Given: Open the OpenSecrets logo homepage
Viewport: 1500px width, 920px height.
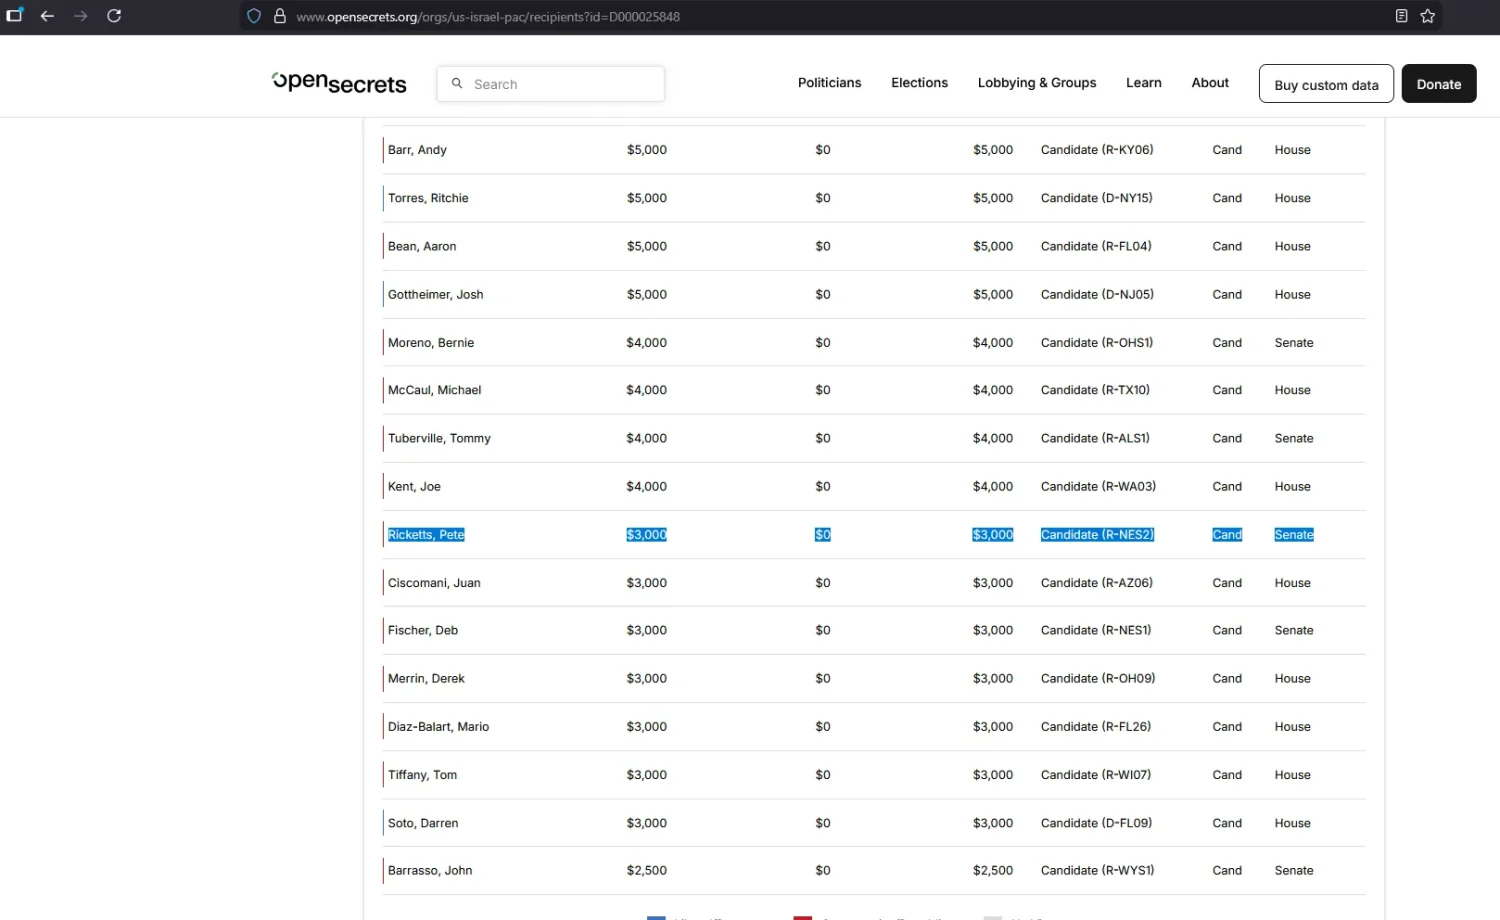Looking at the screenshot, I should [x=339, y=83].
